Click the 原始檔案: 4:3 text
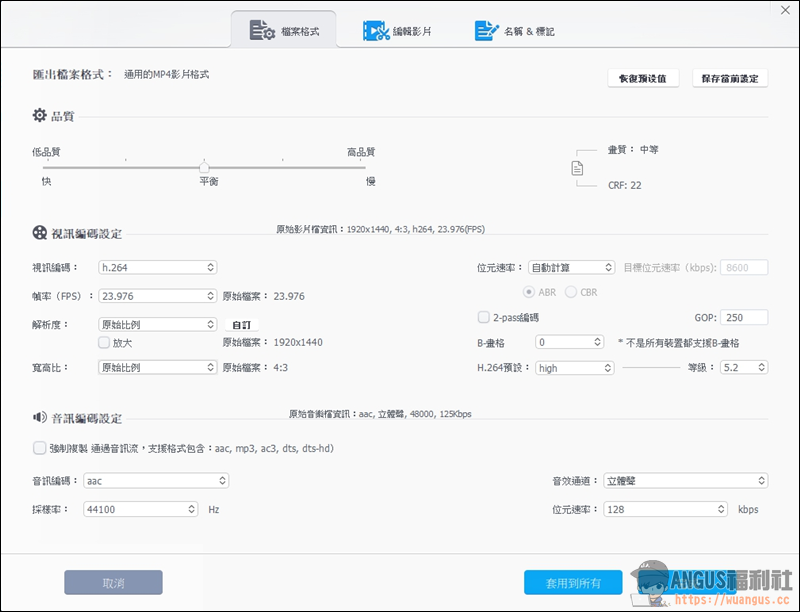Screen dimensions: 800x612 click(x=255, y=367)
